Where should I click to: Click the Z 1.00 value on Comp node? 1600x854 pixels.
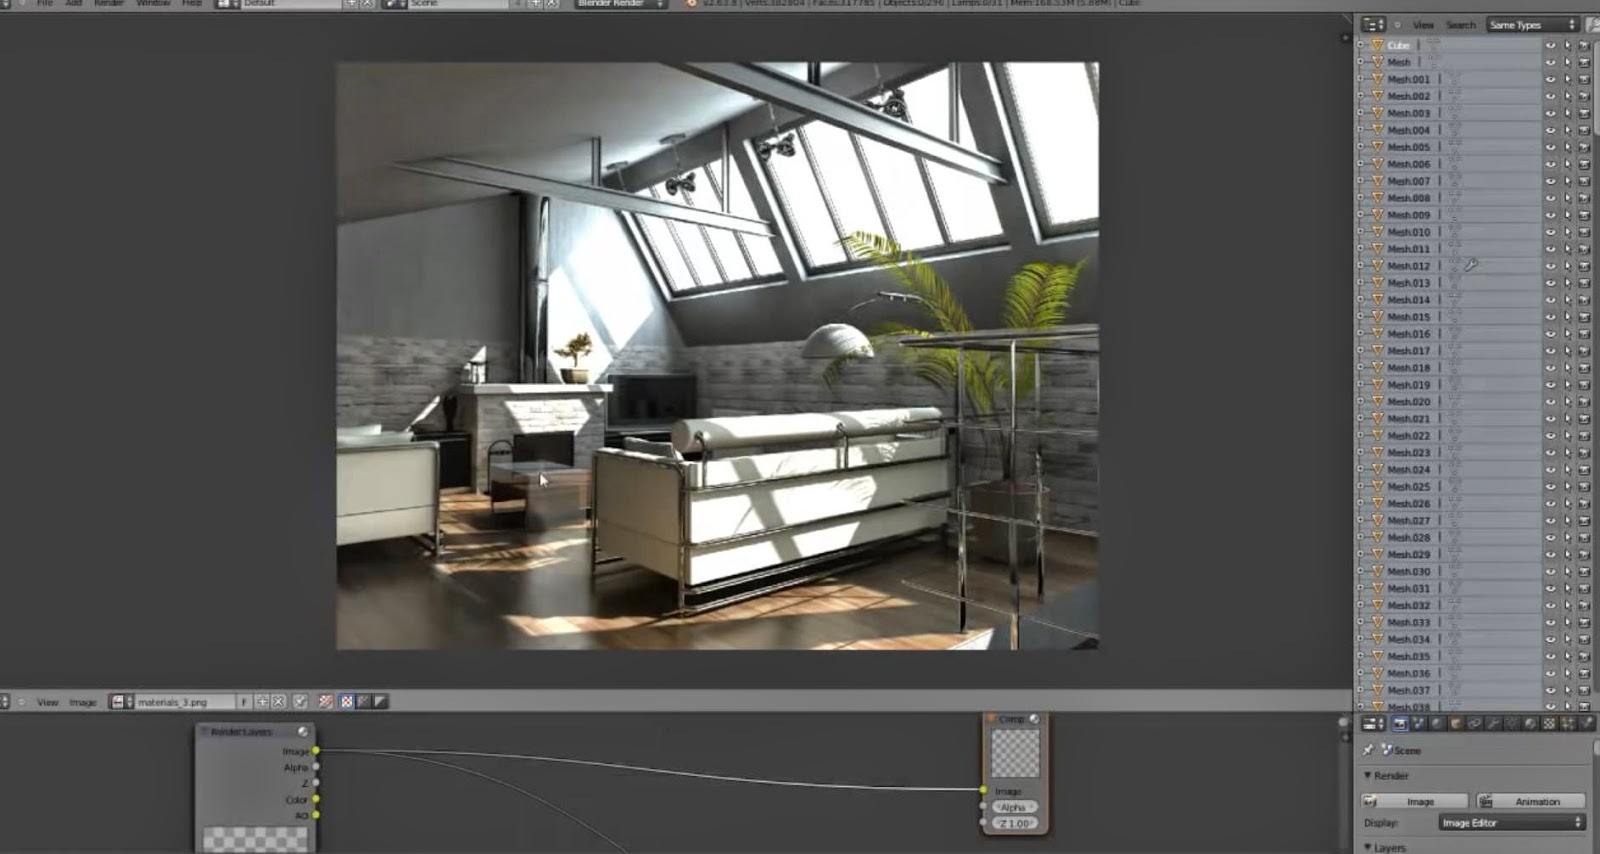click(x=1014, y=824)
